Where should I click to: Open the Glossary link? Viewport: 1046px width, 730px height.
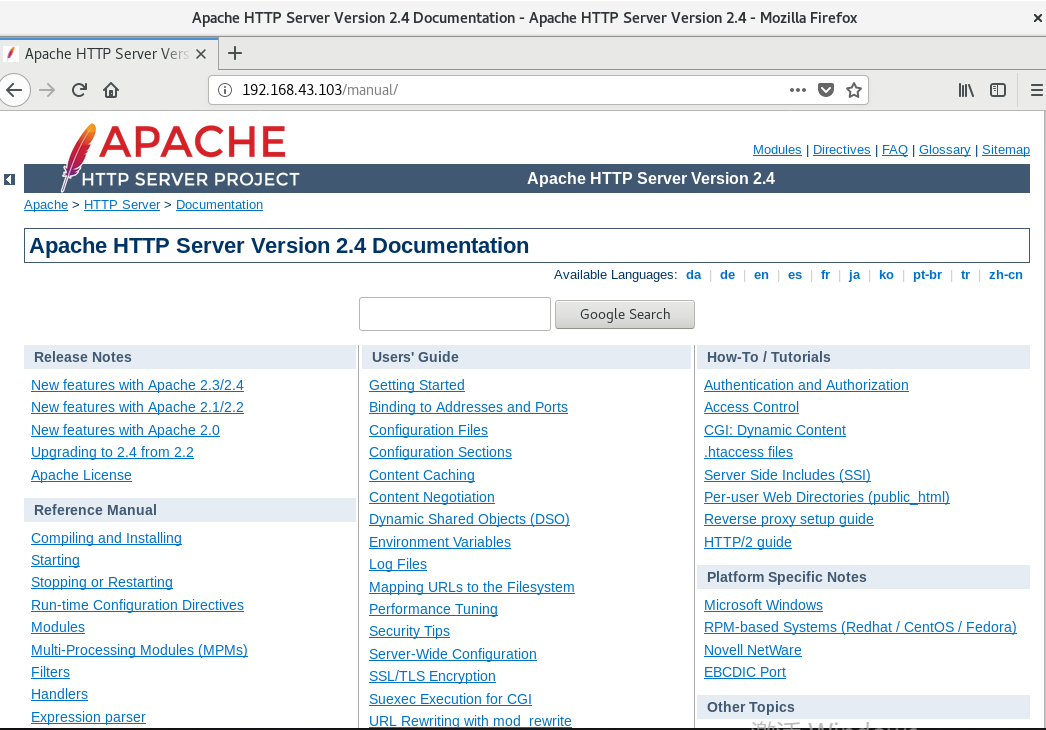click(x=945, y=149)
